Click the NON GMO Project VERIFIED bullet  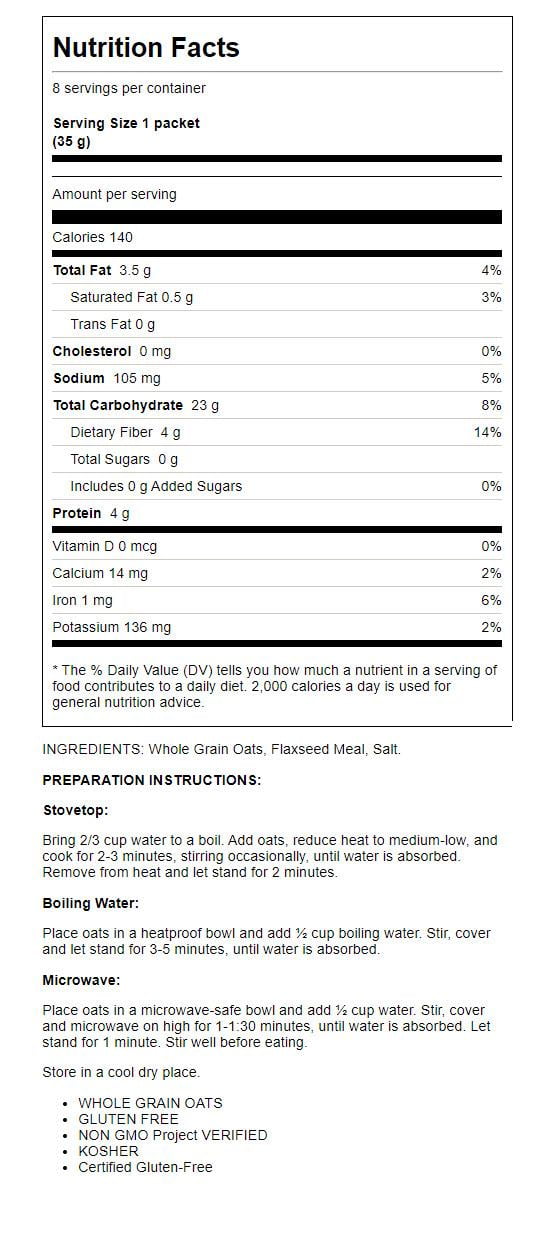pyautogui.click(x=173, y=1135)
